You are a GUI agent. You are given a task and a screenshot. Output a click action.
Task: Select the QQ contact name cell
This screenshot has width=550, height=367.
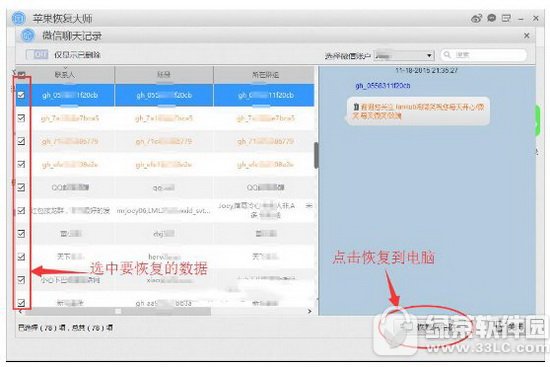tap(70, 188)
